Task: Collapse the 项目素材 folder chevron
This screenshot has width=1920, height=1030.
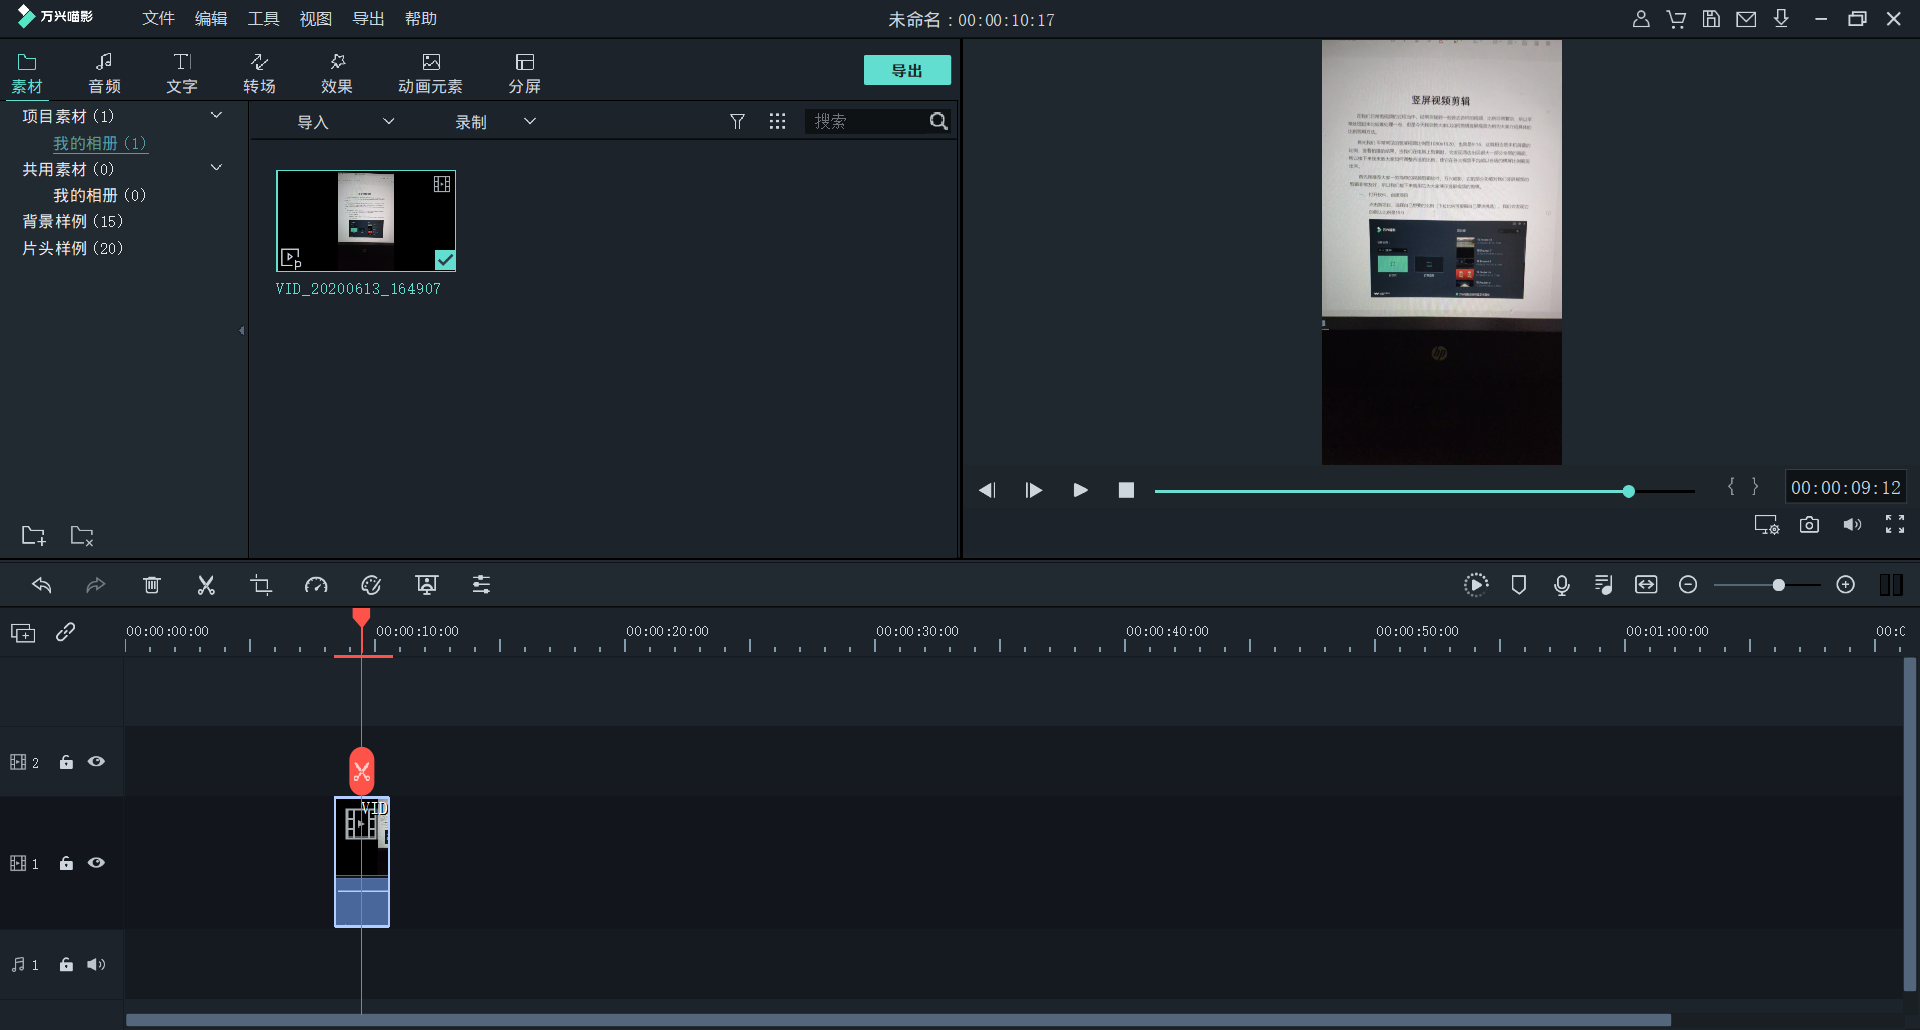Action: [216, 116]
